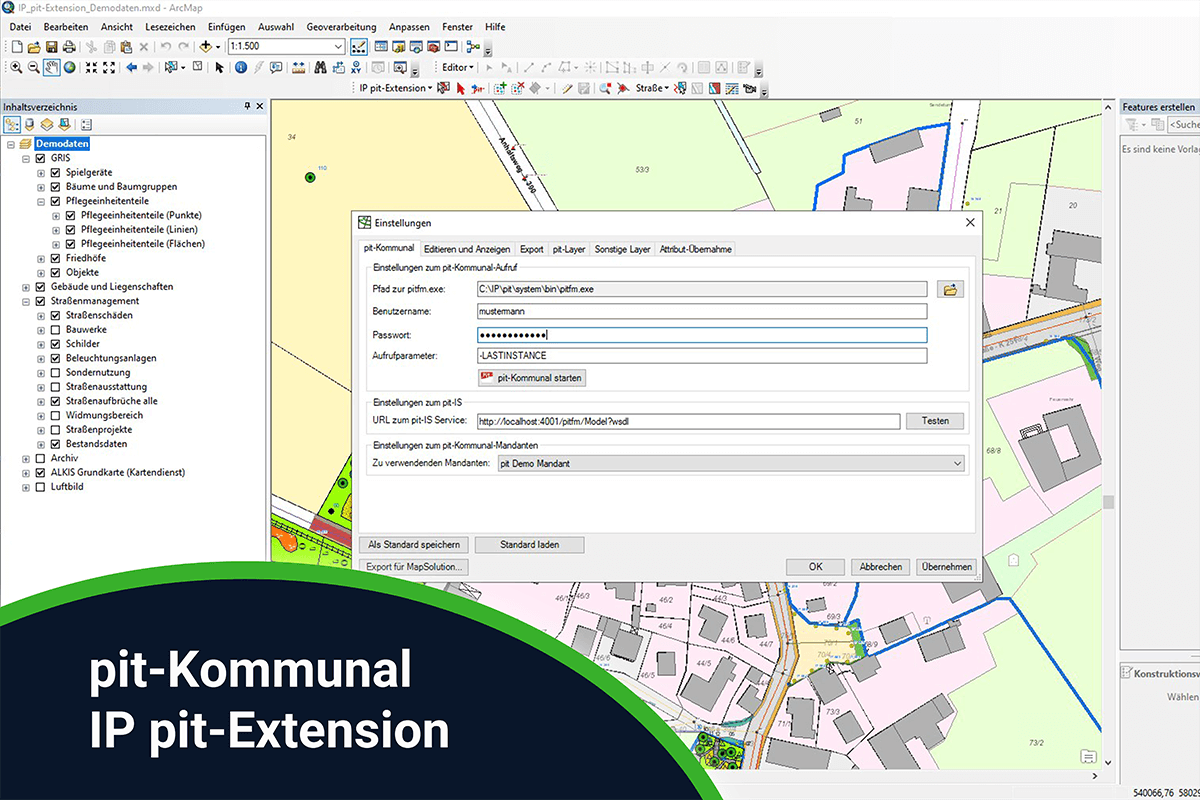Open the folder browse icon for pitfm.exe path
This screenshot has height=800, width=1200.
pyautogui.click(x=950, y=288)
